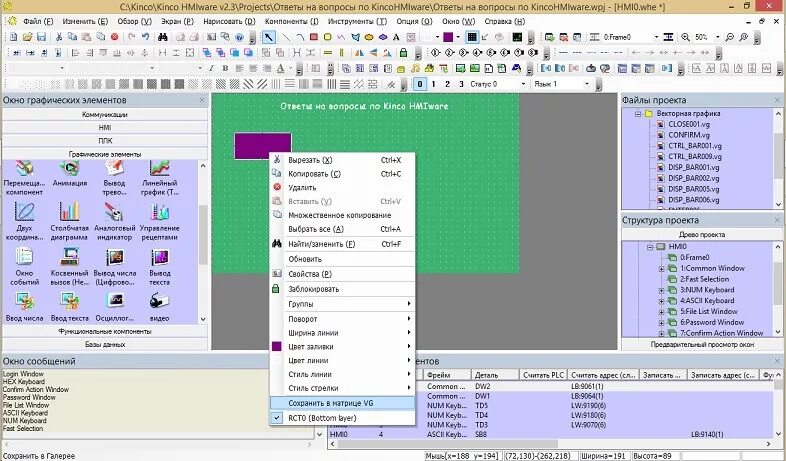Click the New project toolbar icon
This screenshot has height=461, width=786.
click(x=14, y=37)
